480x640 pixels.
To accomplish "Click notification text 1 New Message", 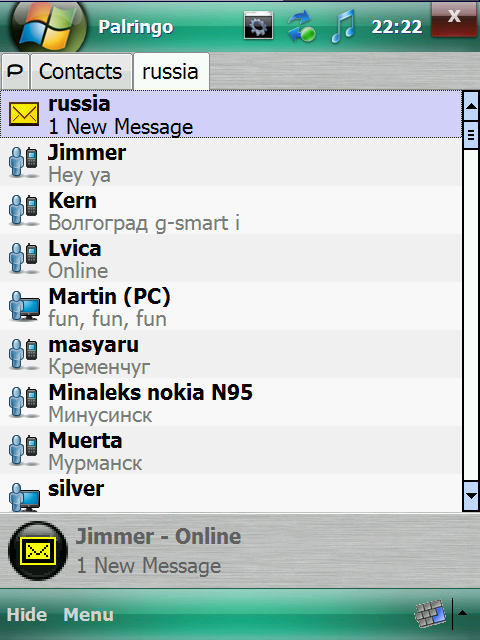I will click(149, 566).
